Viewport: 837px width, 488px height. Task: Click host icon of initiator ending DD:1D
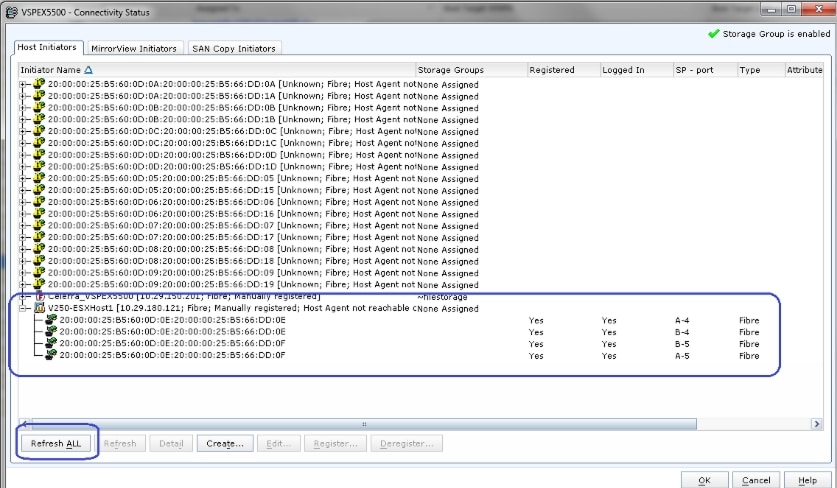(x=39, y=166)
